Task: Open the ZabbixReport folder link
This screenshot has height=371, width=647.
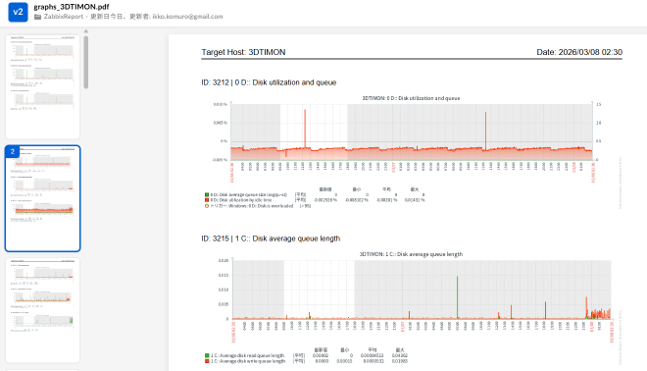Action: [x=64, y=17]
